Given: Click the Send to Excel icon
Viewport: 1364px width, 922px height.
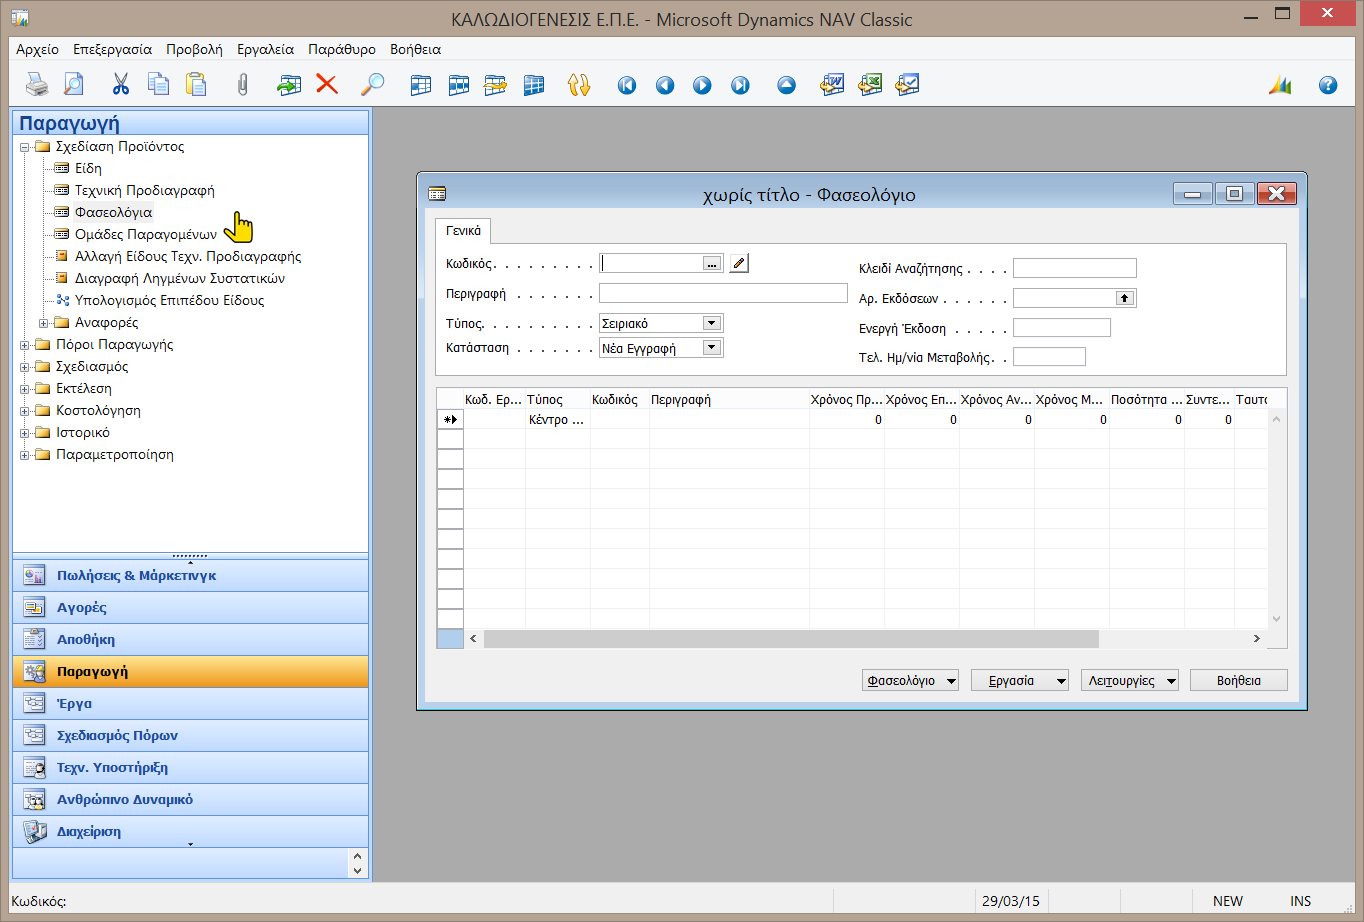Looking at the screenshot, I should tap(870, 85).
